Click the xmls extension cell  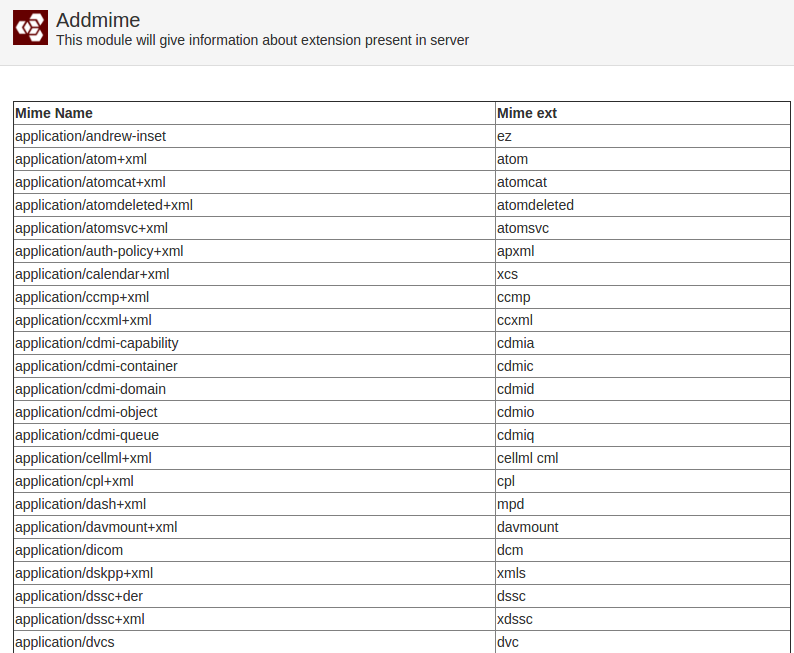[x=643, y=573]
